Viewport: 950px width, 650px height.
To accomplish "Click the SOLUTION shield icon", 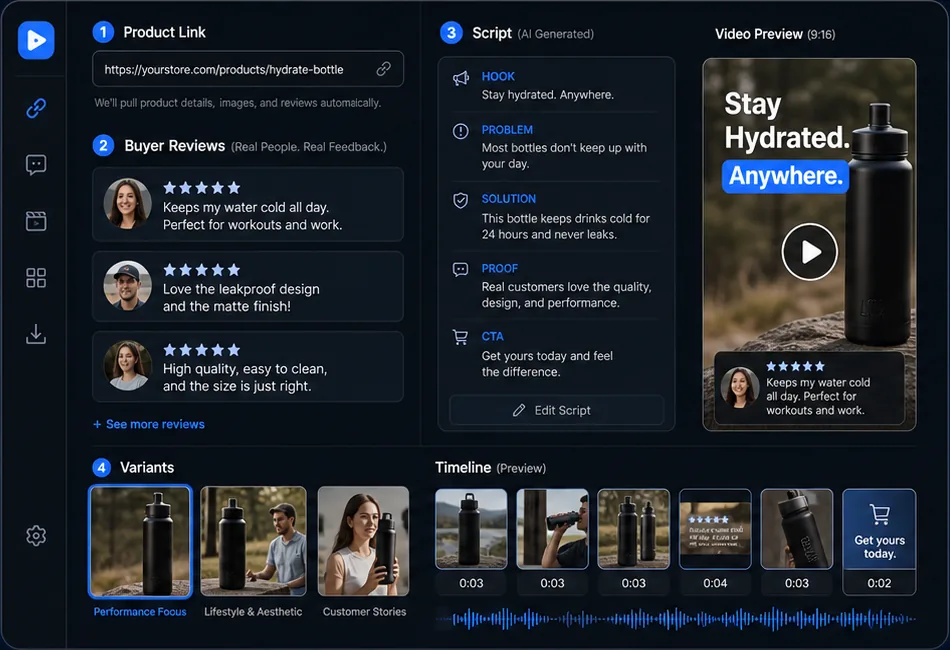I will [x=460, y=201].
